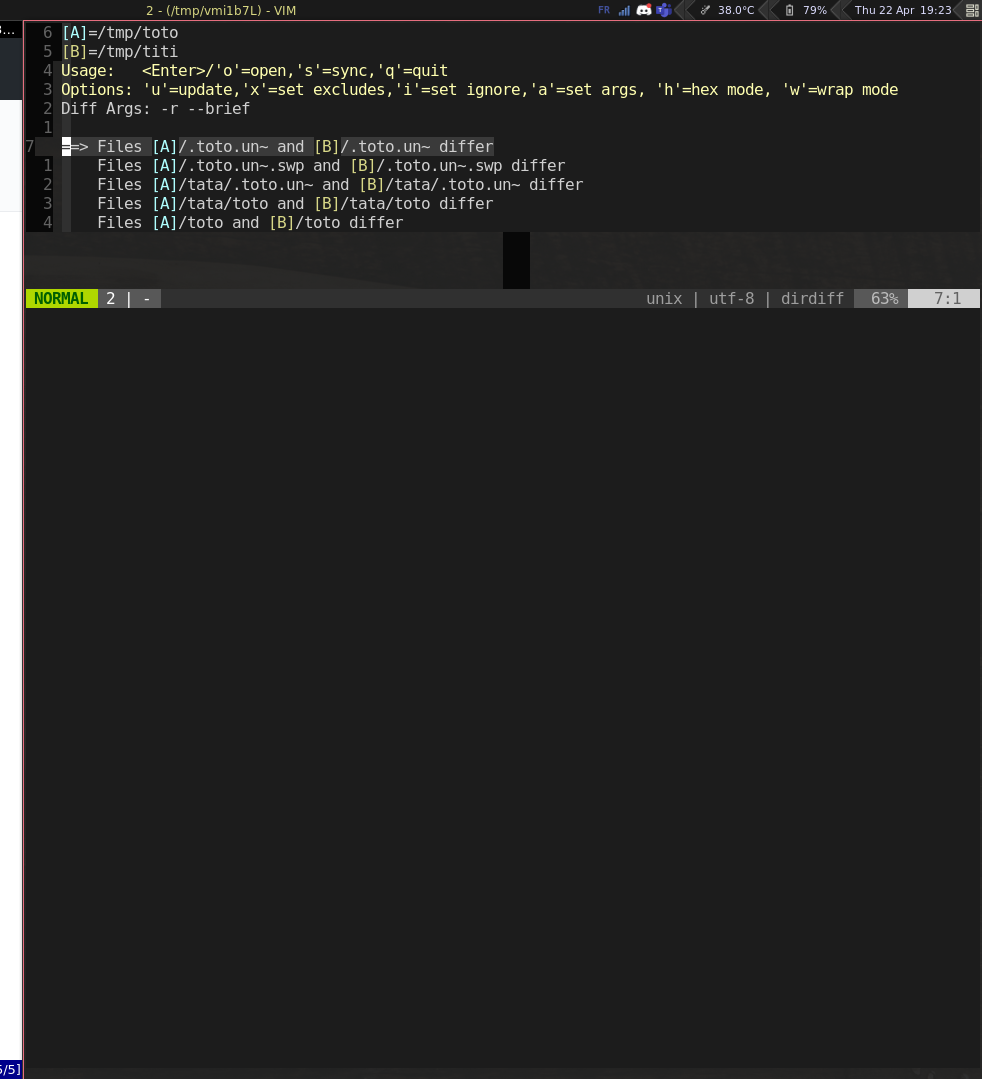
Task: Click the Thu 22 Apr 19:23 clock
Action: [x=903, y=10]
